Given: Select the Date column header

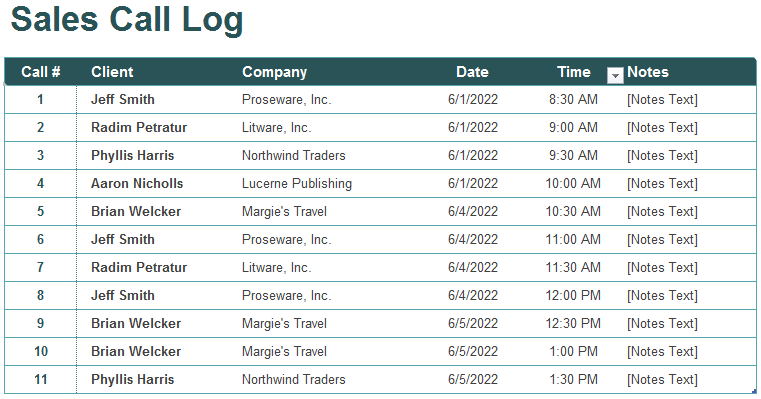Looking at the screenshot, I should (472, 72).
